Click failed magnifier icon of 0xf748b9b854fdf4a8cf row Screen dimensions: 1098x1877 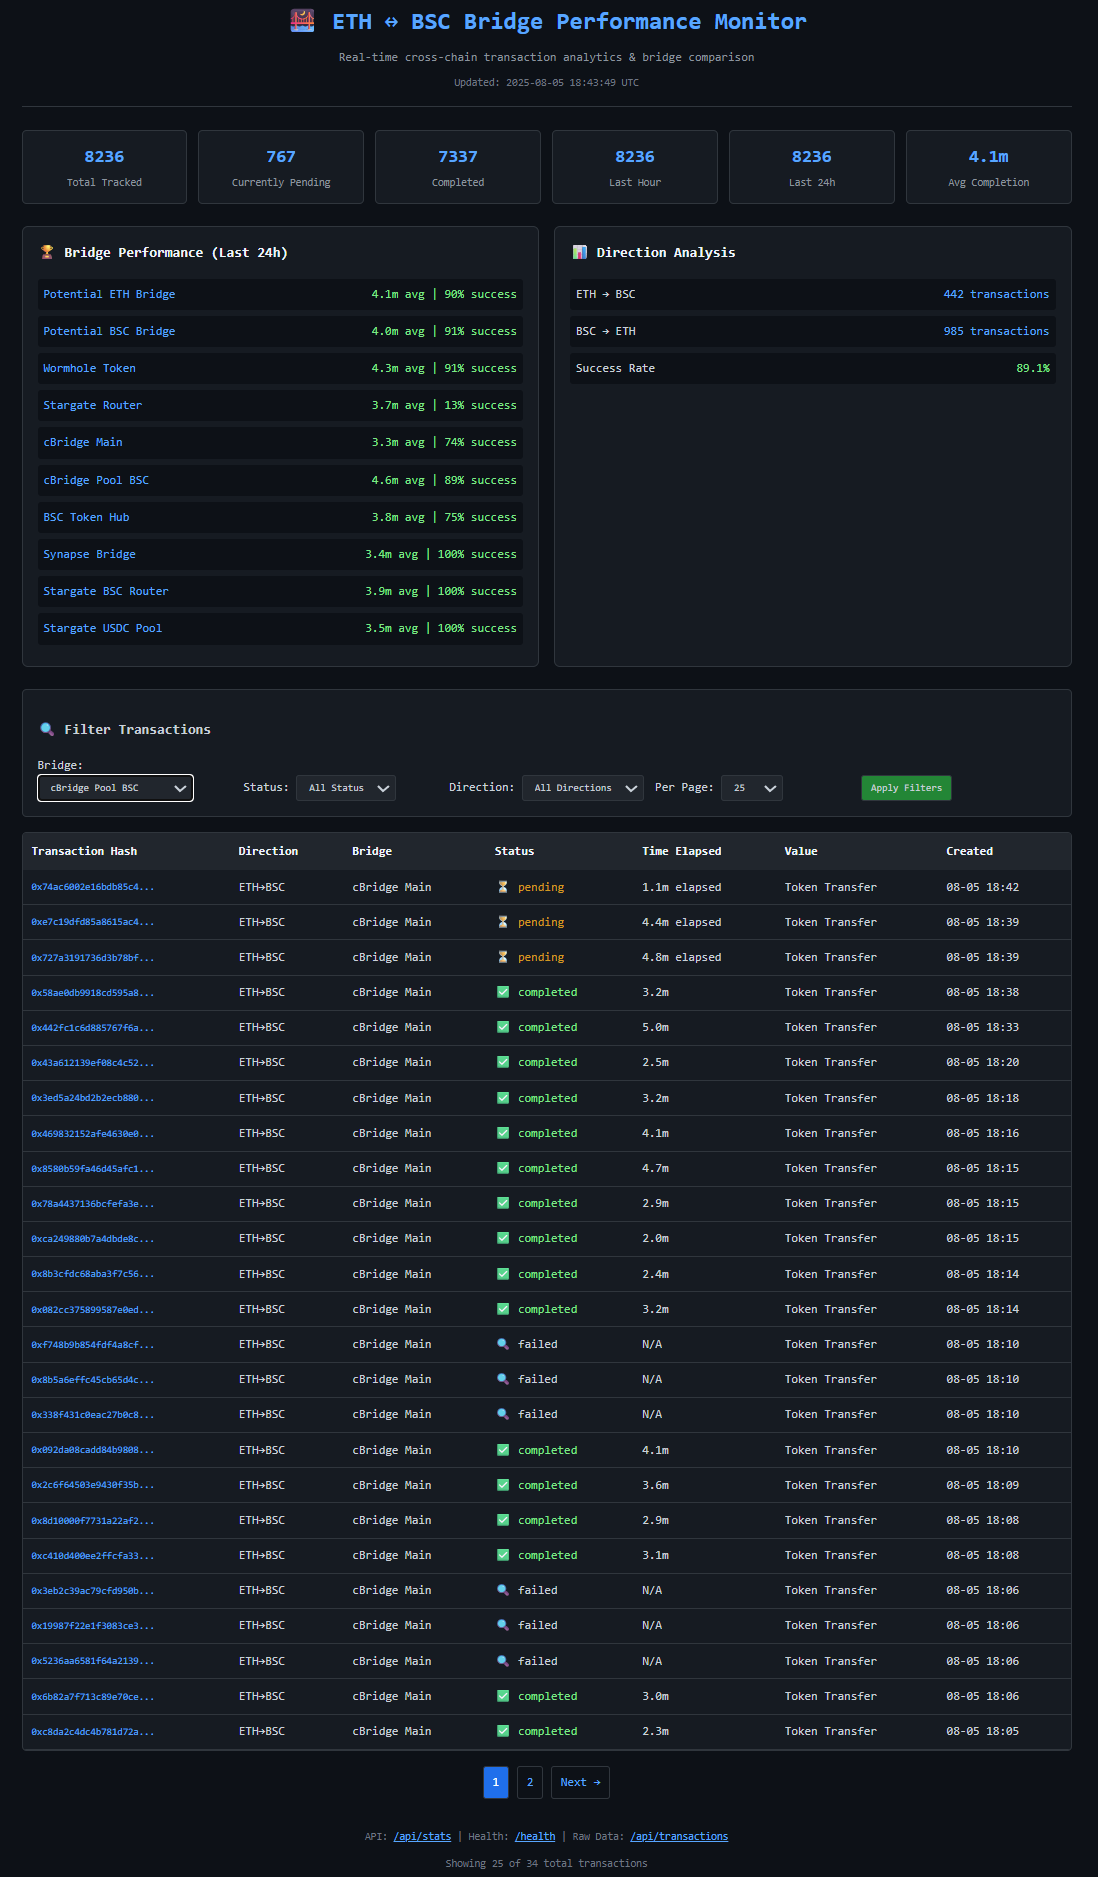pyautogui.click(x=503, y=1344)
